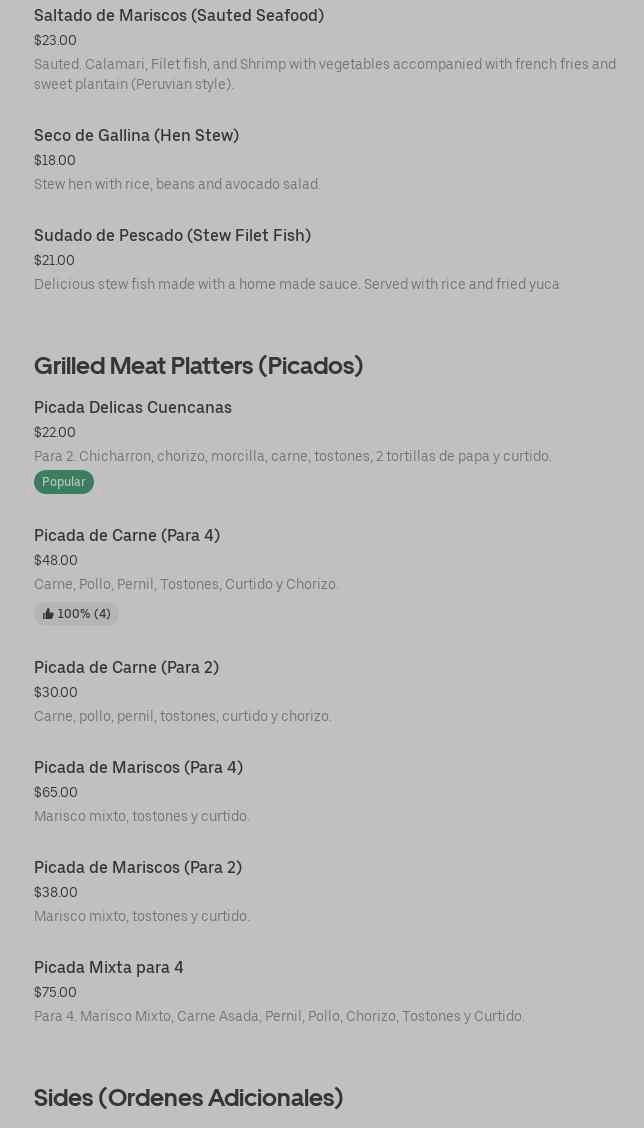Click thumbs-up icon under Picada de Carne

pos(48,614)
